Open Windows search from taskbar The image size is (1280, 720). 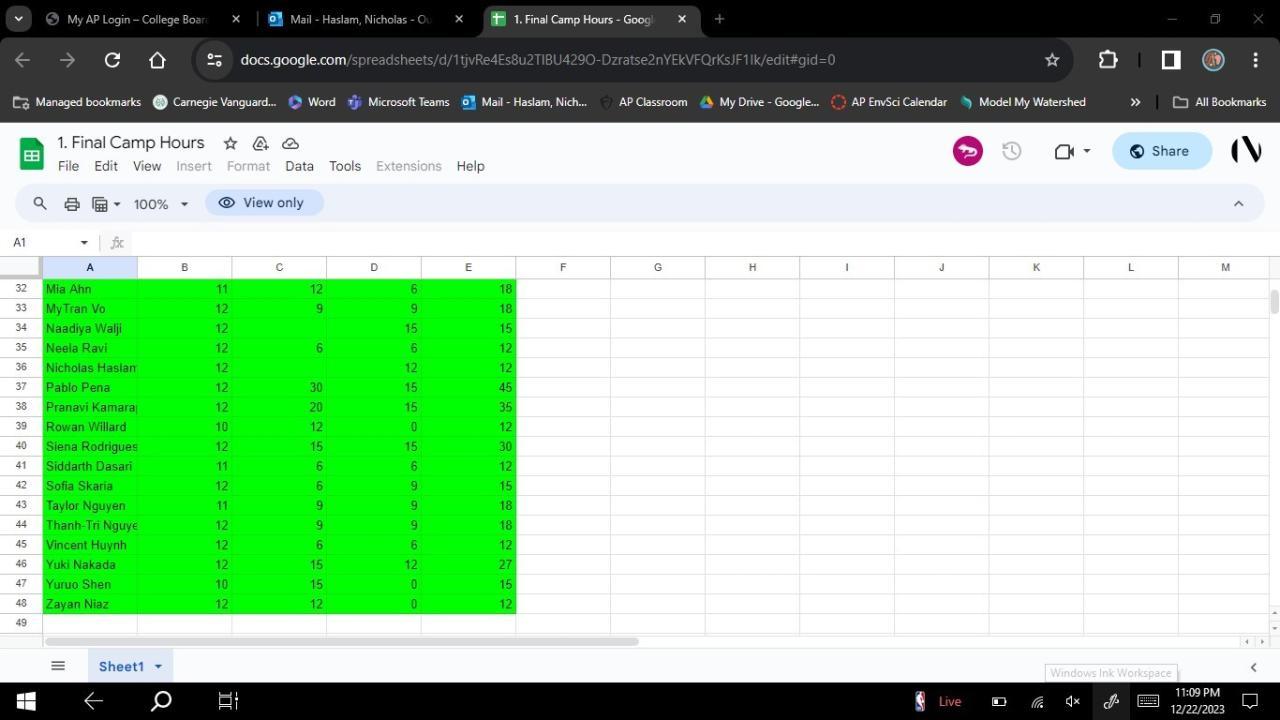[x=160, y=701]
